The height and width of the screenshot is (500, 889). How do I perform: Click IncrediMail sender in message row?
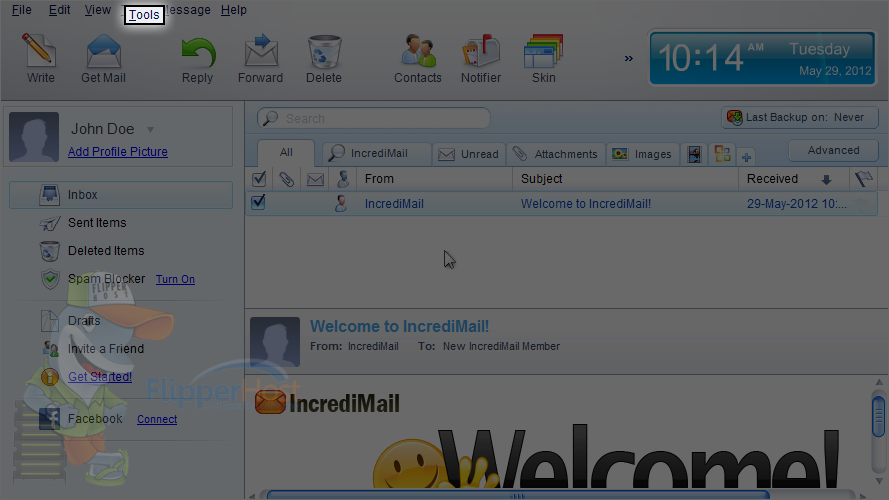(x=394, y=204)
